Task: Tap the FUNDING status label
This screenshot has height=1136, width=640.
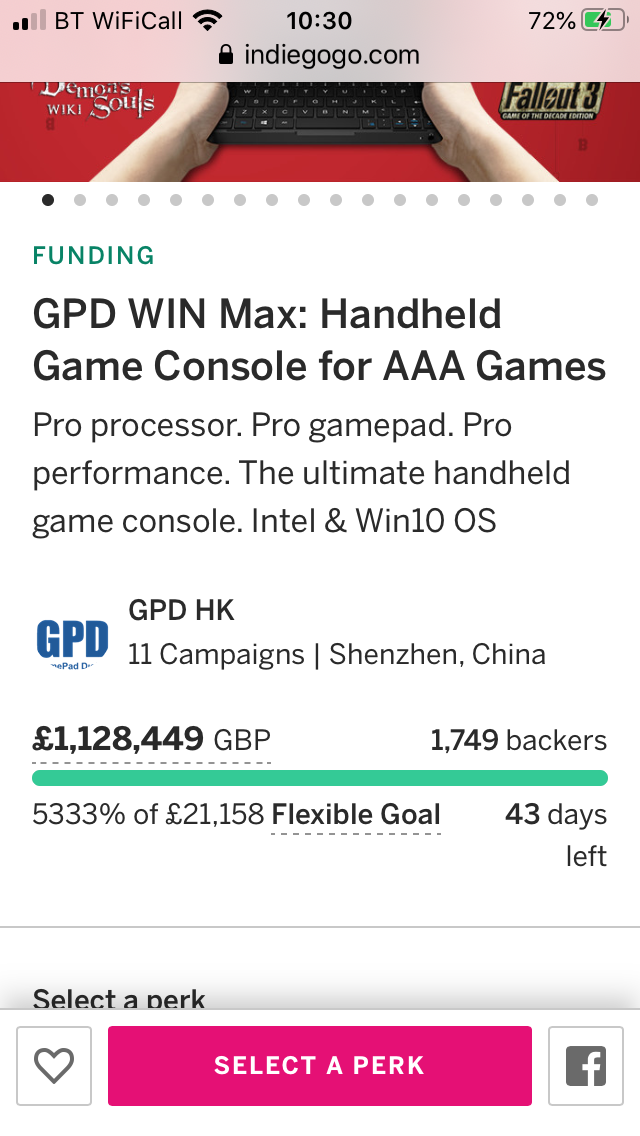Action: coord(94,256)
